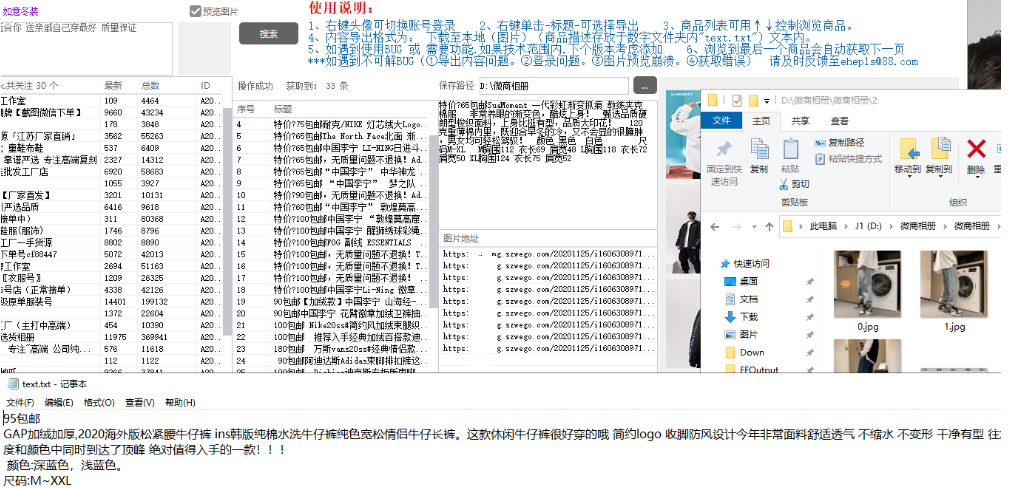
Task: Click the 序号 column header
Action: (x=245, y=109)
